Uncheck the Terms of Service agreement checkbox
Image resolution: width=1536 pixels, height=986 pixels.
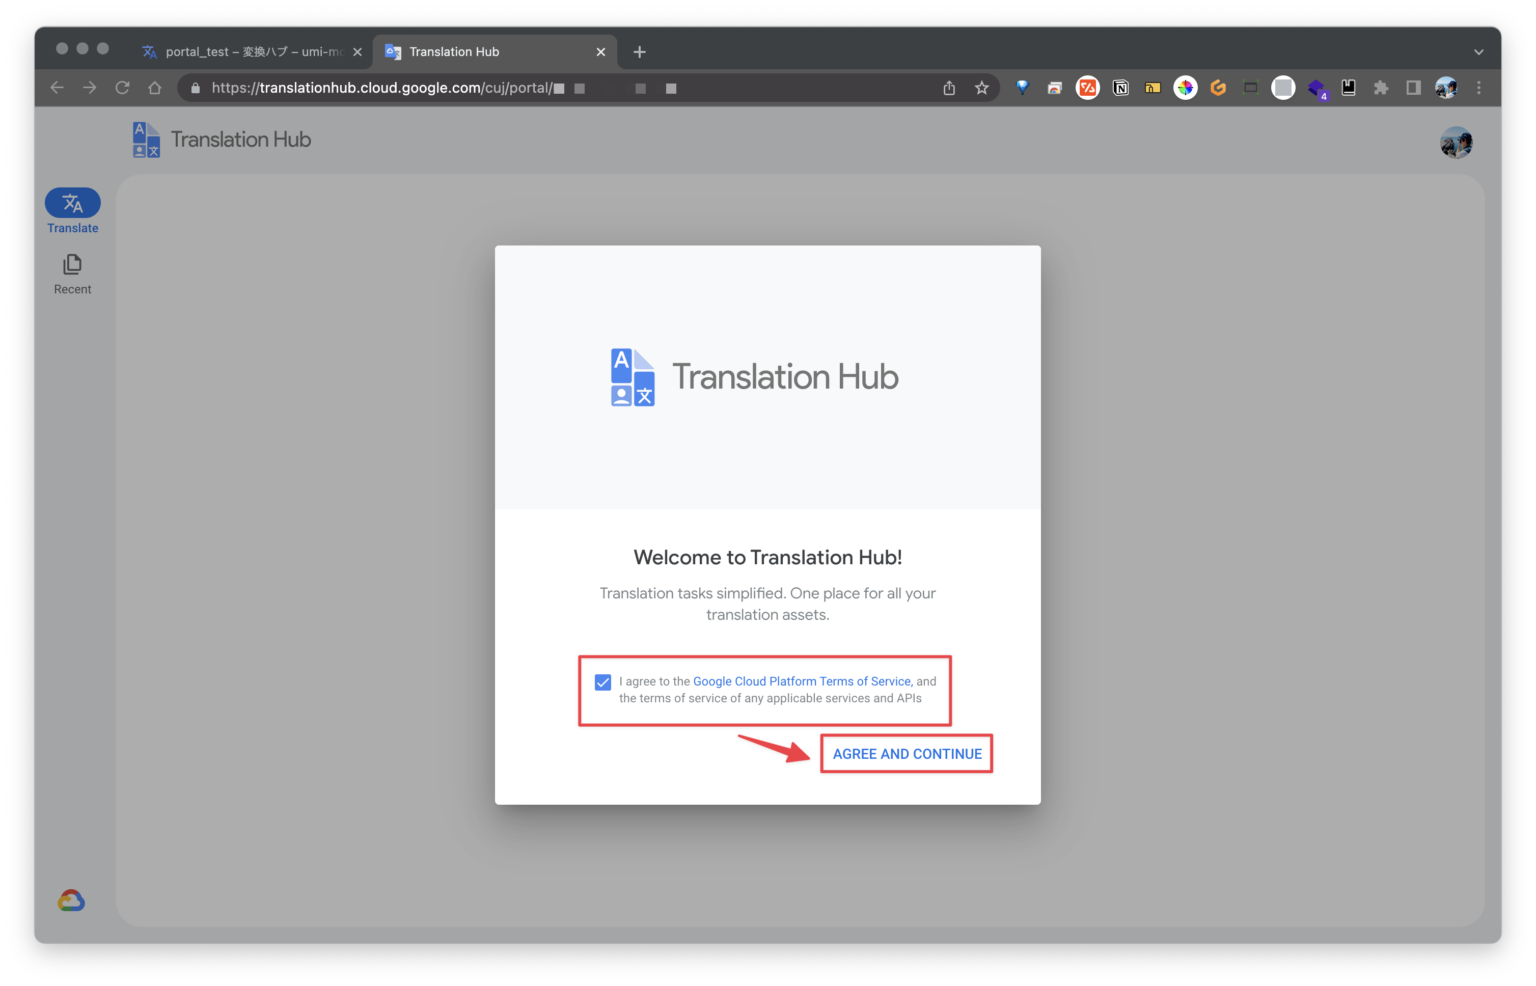click(x=603, y=682)
